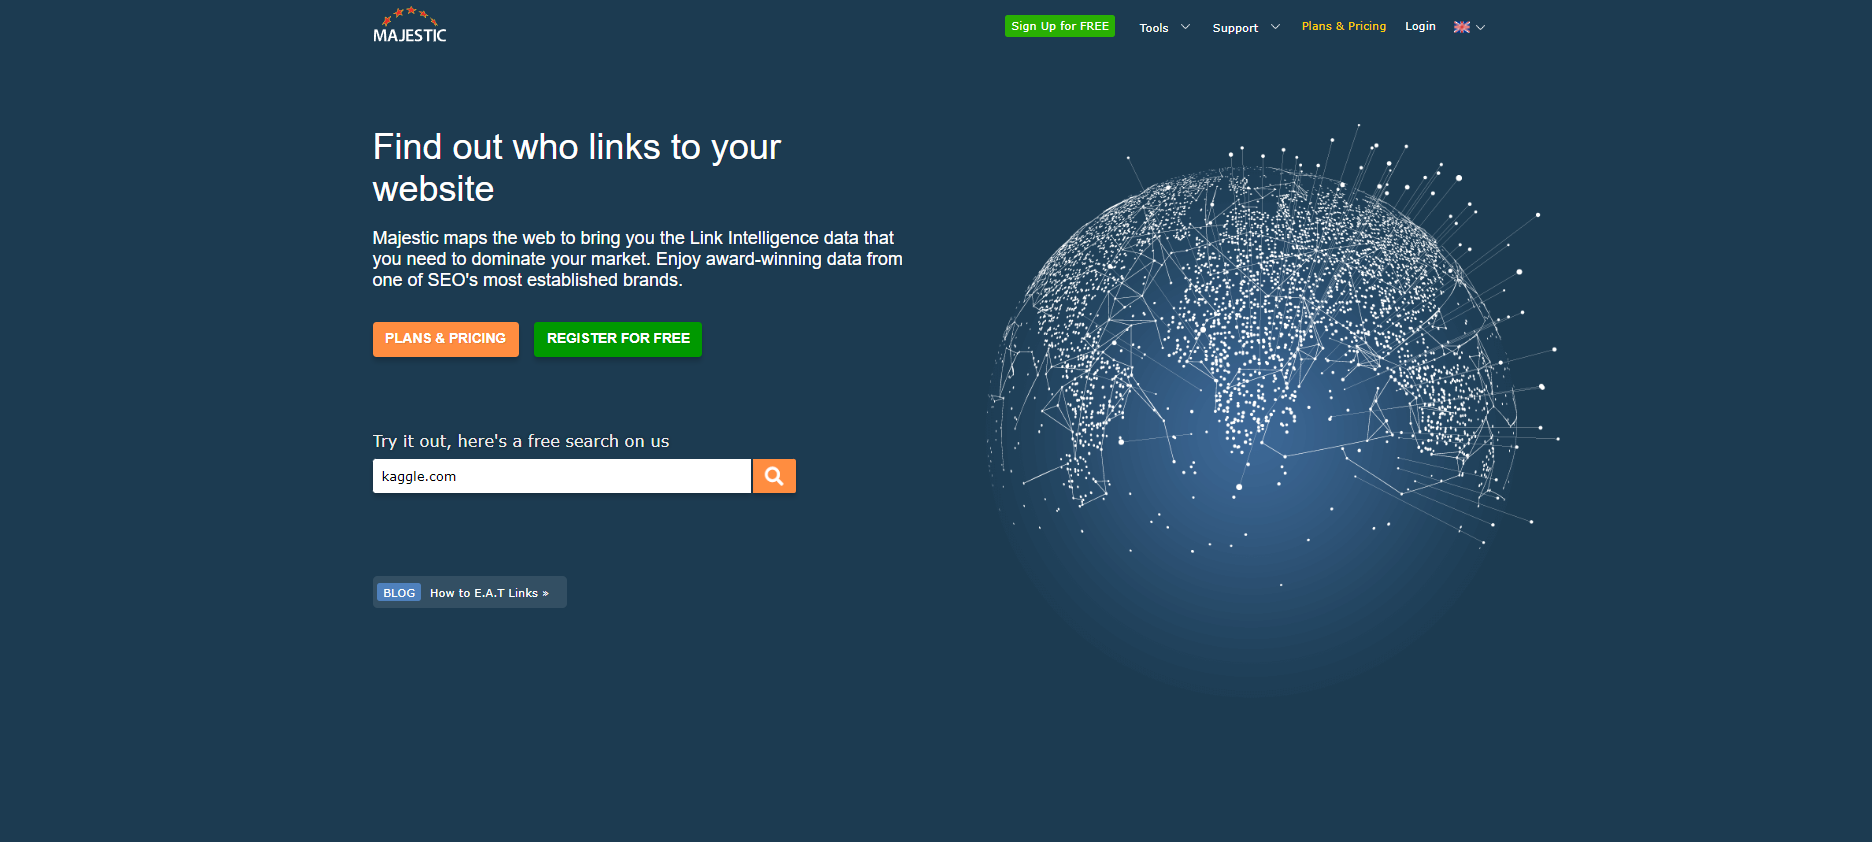Click the 'Majestic maps the web' paragraph
This screenshot has height=842, width=1872.
(638, 259)
